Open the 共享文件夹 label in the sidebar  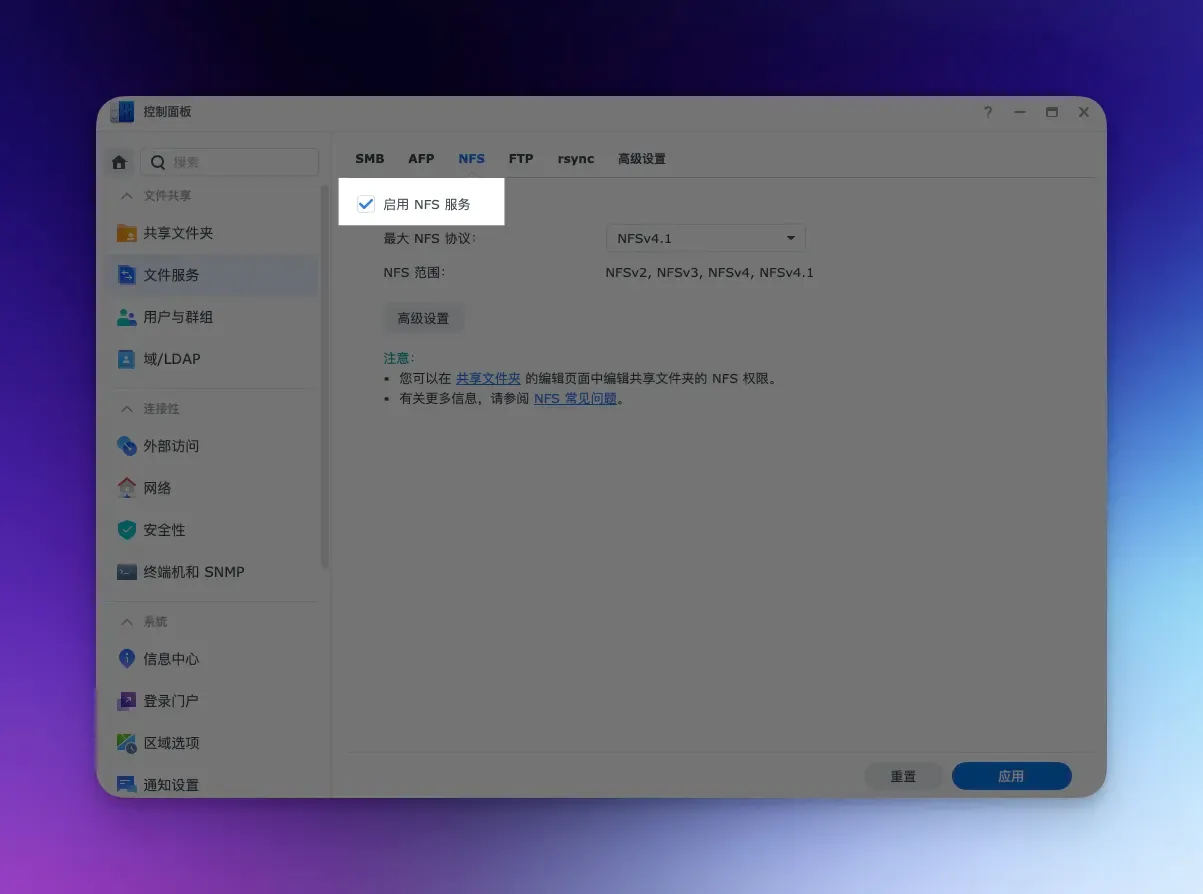(x=178, y=233)
